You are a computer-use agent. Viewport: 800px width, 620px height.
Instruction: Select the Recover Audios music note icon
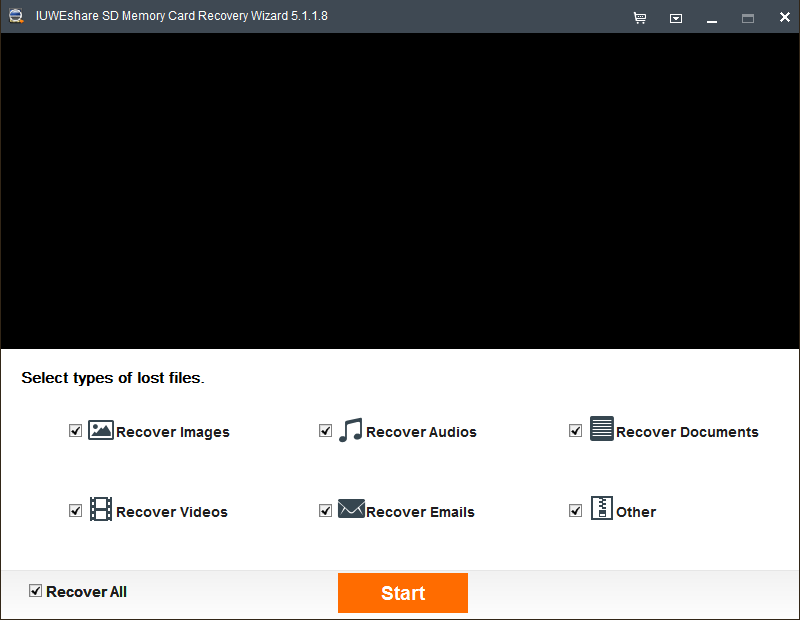(x=351, y=430)
